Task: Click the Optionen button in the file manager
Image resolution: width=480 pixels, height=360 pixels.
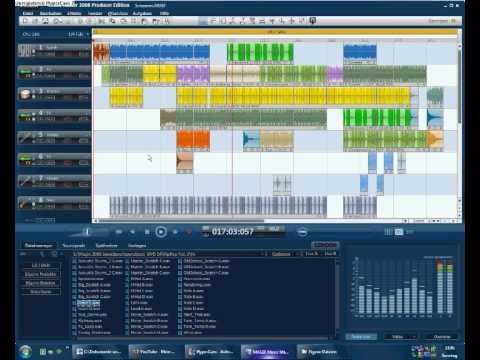Action: (x=281, y=254)
